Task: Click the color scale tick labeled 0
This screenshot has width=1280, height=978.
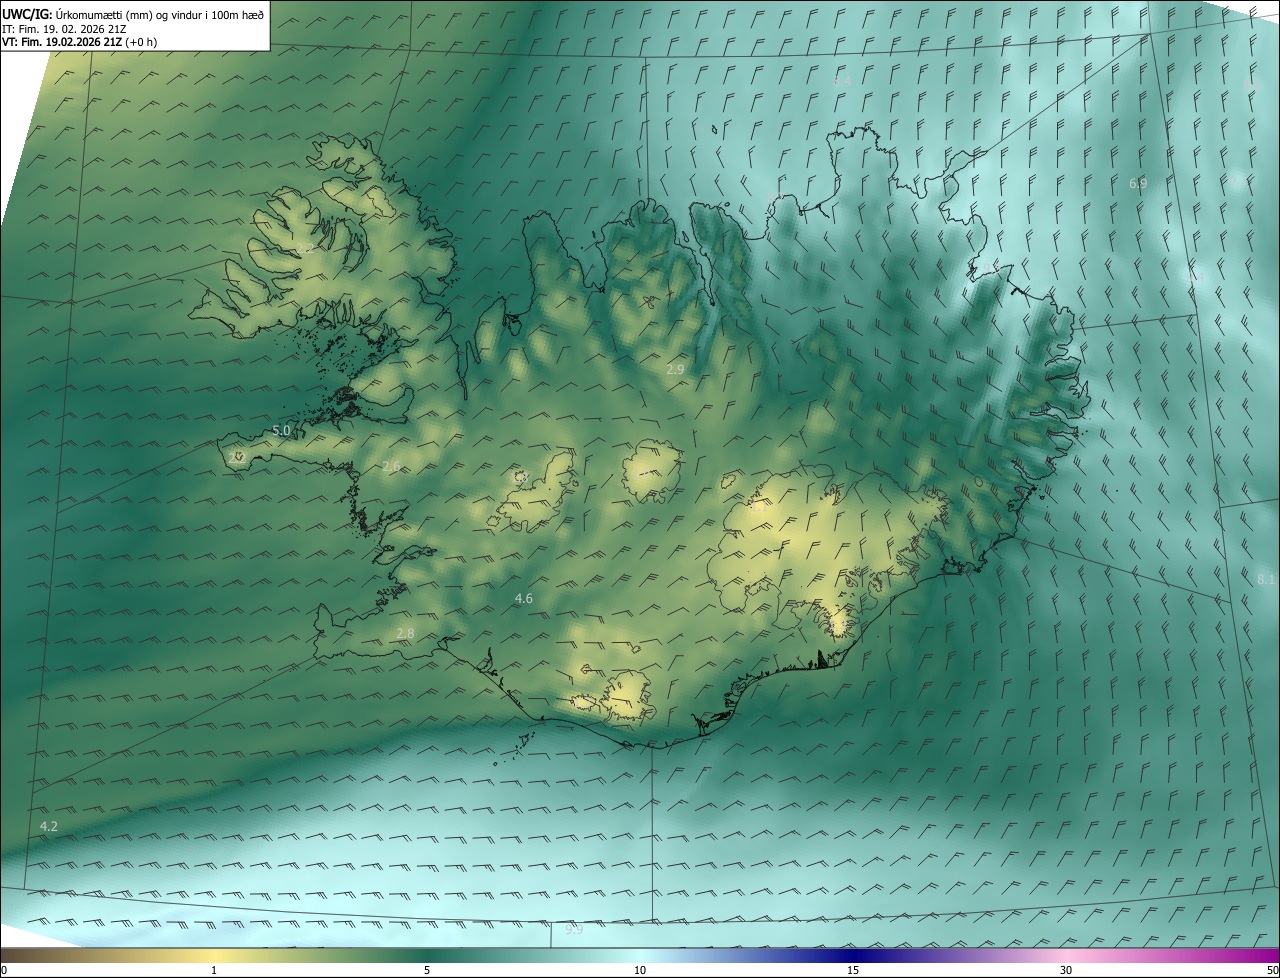Action: coord(3,970)
